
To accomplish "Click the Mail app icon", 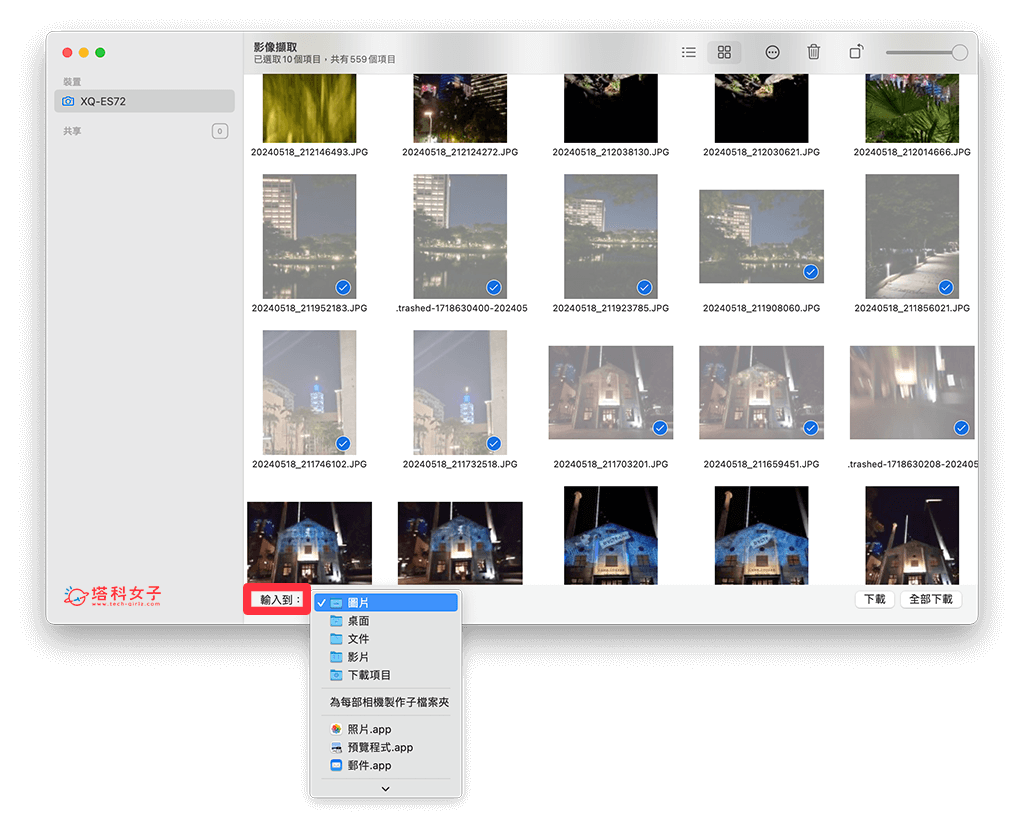I will click(336, 765).
